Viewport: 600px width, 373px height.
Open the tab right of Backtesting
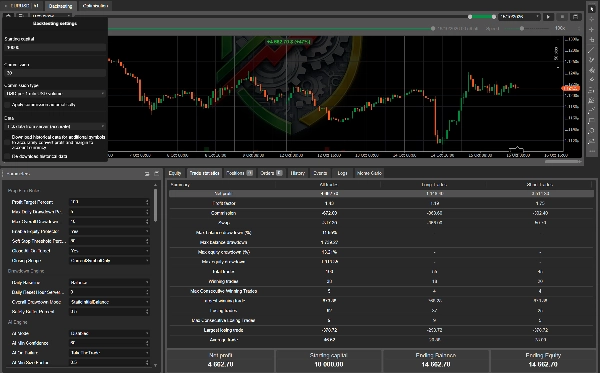pos(95,6)
